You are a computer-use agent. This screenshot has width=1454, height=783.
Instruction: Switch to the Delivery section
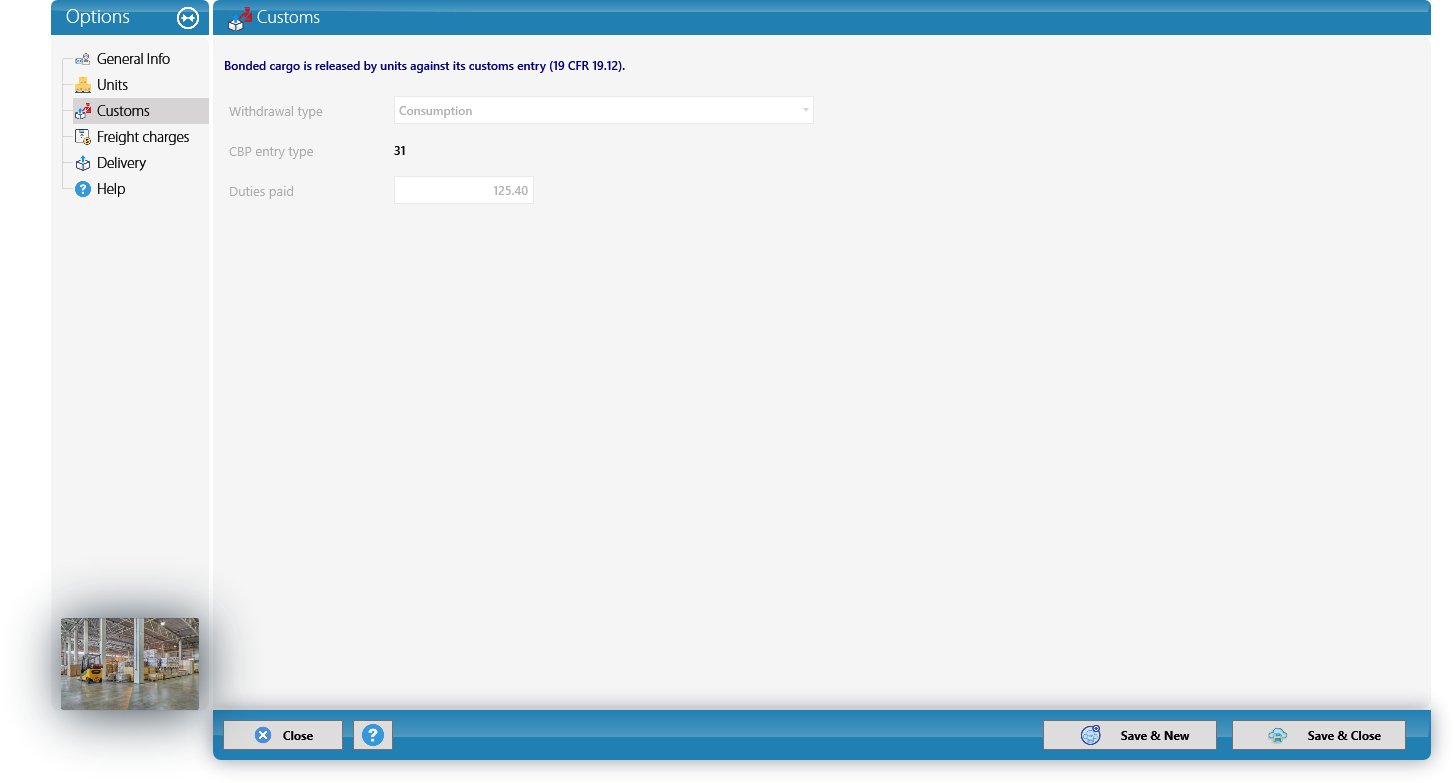[121, 163]
